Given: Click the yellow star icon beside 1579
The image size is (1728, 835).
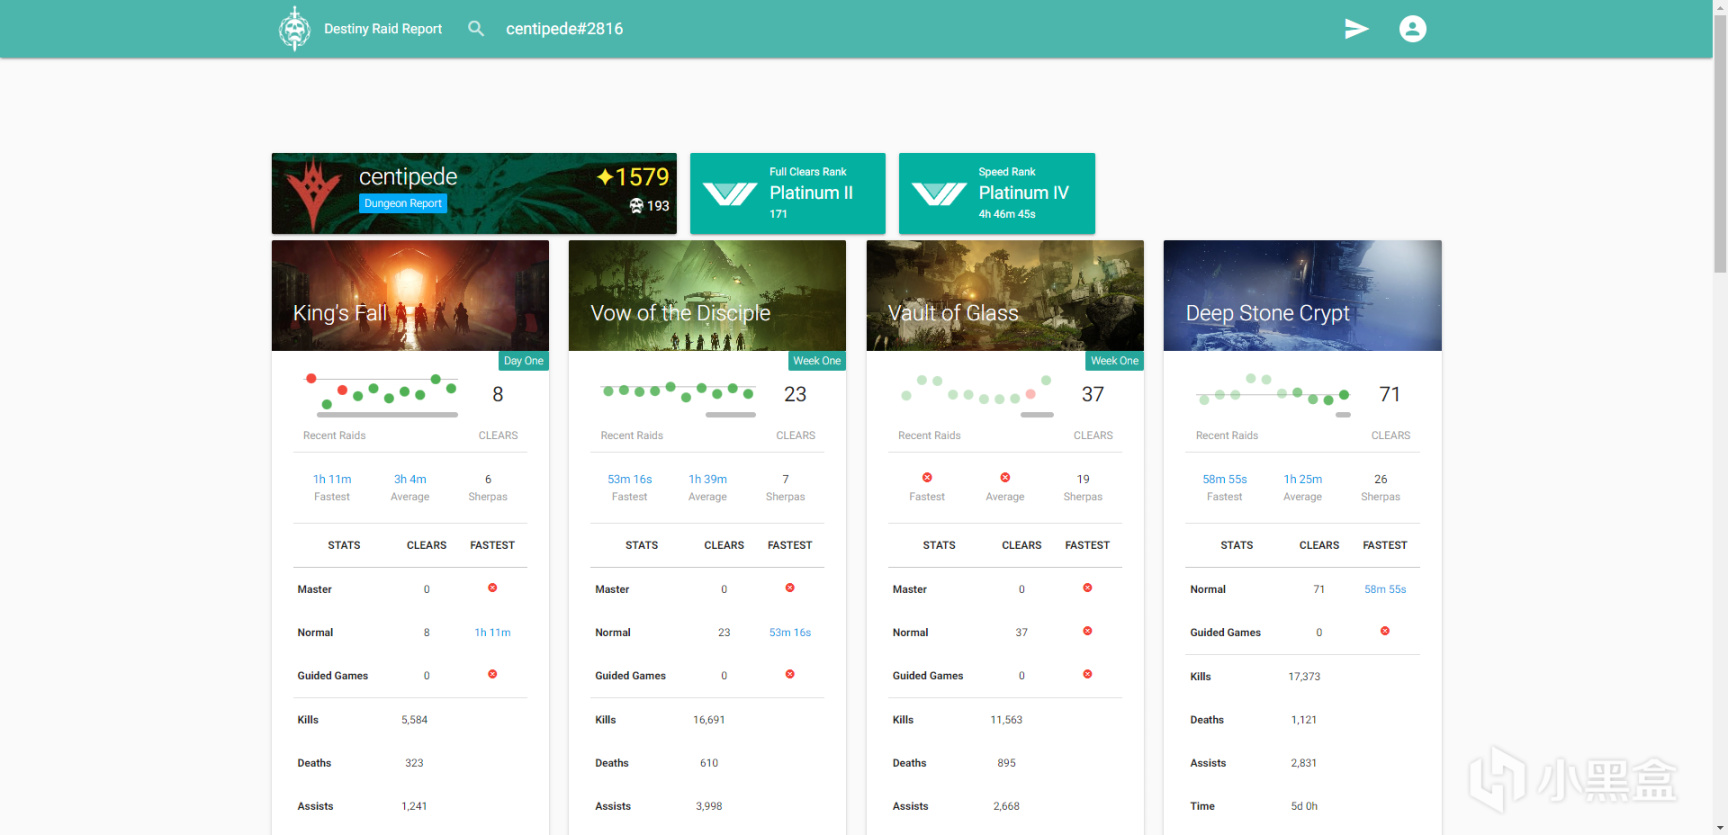Looking at the screenshot, I should click(604, 177).
